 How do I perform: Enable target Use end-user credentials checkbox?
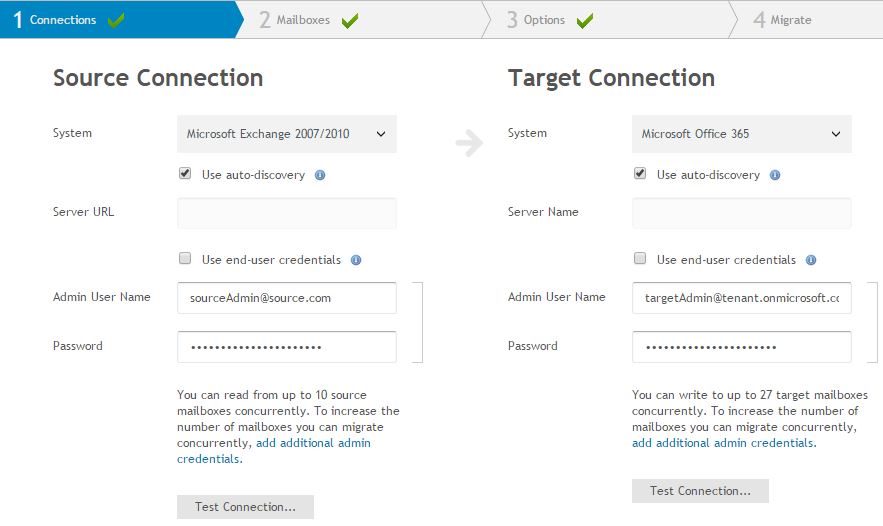tap(640, 258)
